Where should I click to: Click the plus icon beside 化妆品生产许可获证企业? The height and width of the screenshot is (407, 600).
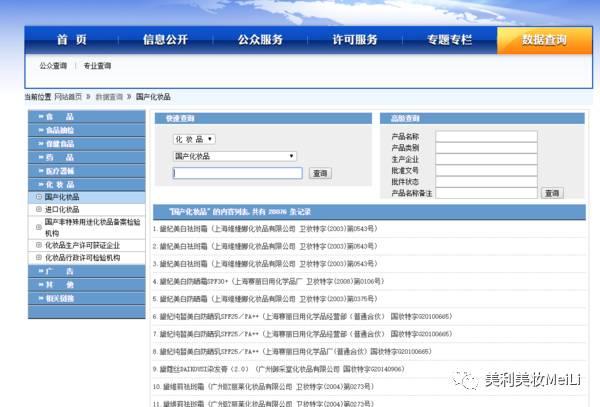(x=39, y=245)
